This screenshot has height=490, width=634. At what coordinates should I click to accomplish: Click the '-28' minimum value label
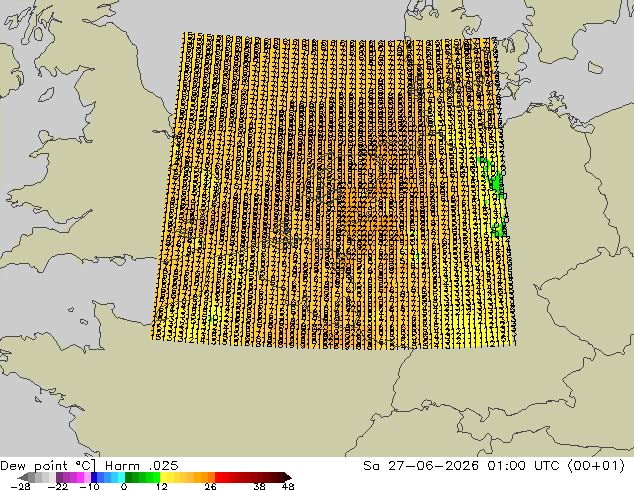point(20,486)
